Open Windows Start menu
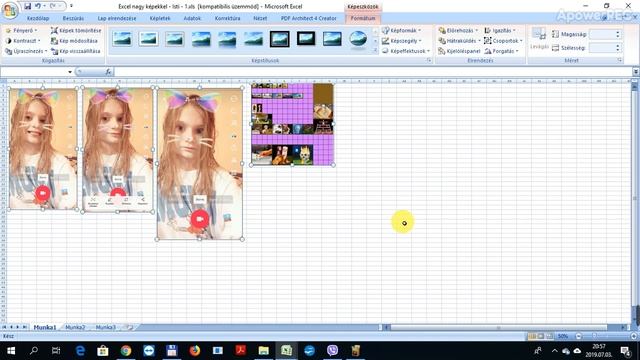640x360 pixels. coord(11,351)
